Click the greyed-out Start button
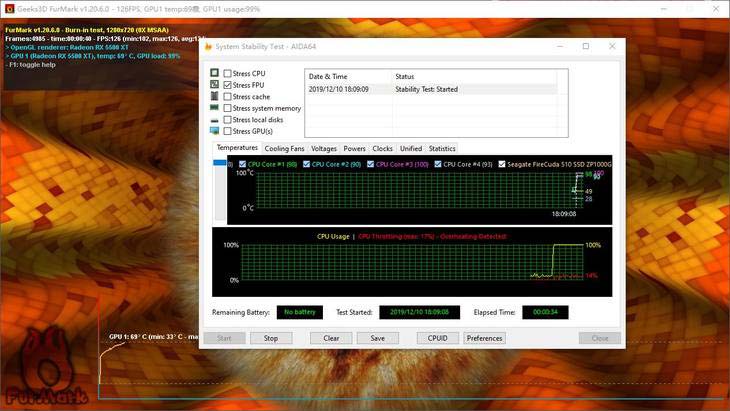 click(x=224, y=338)
